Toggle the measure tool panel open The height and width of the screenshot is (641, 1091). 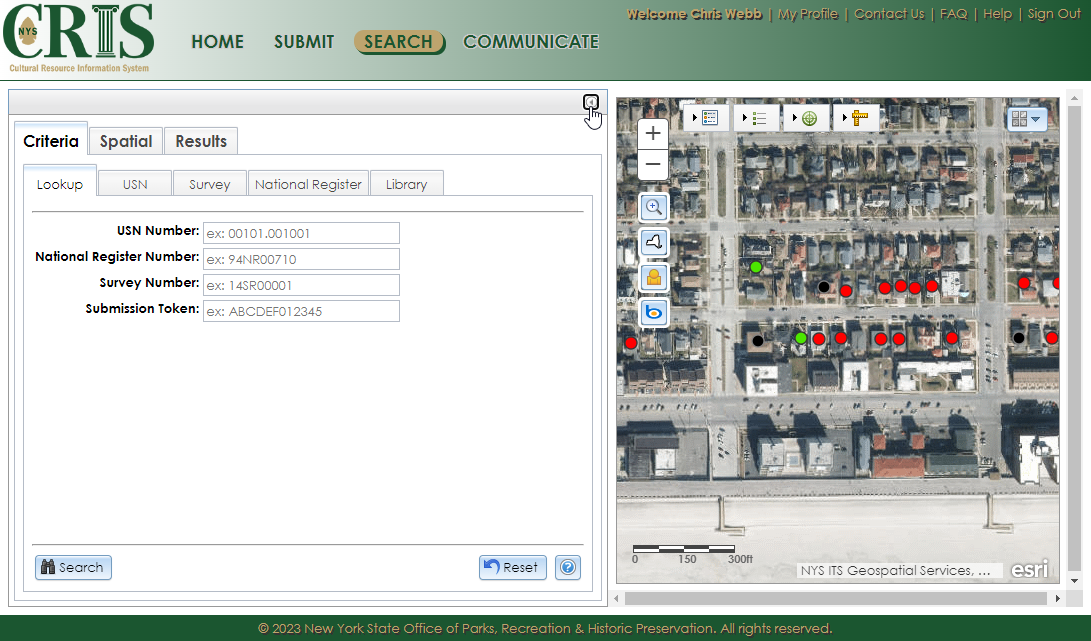coord(846,117)
